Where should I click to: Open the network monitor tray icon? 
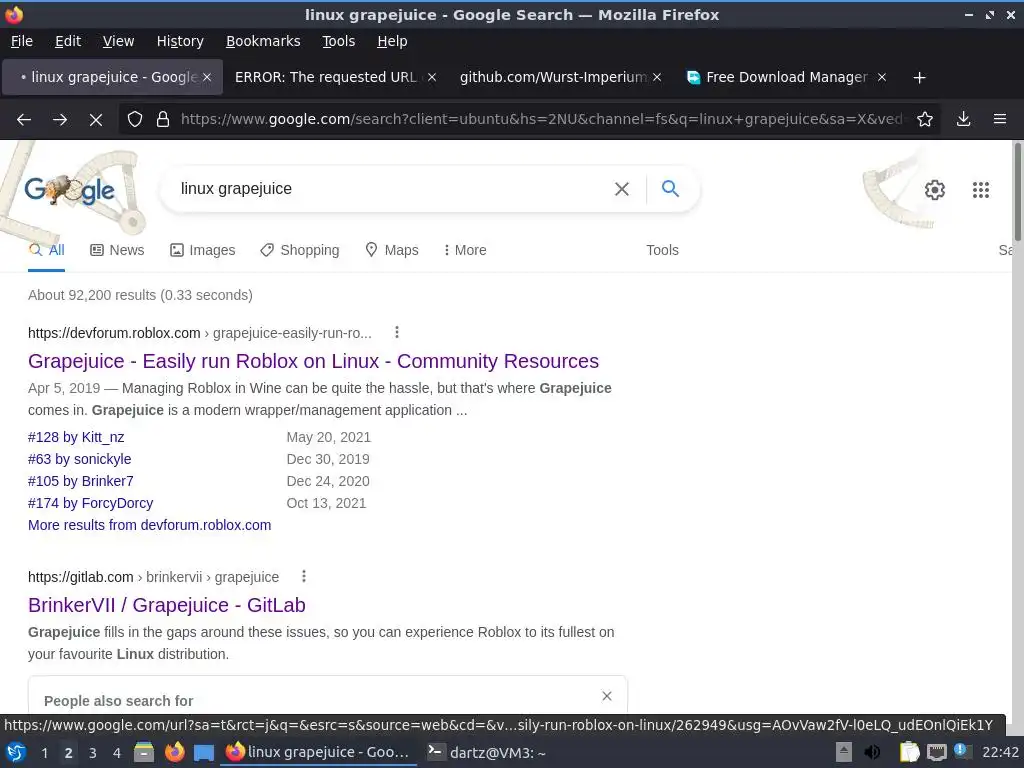(936, 752)
